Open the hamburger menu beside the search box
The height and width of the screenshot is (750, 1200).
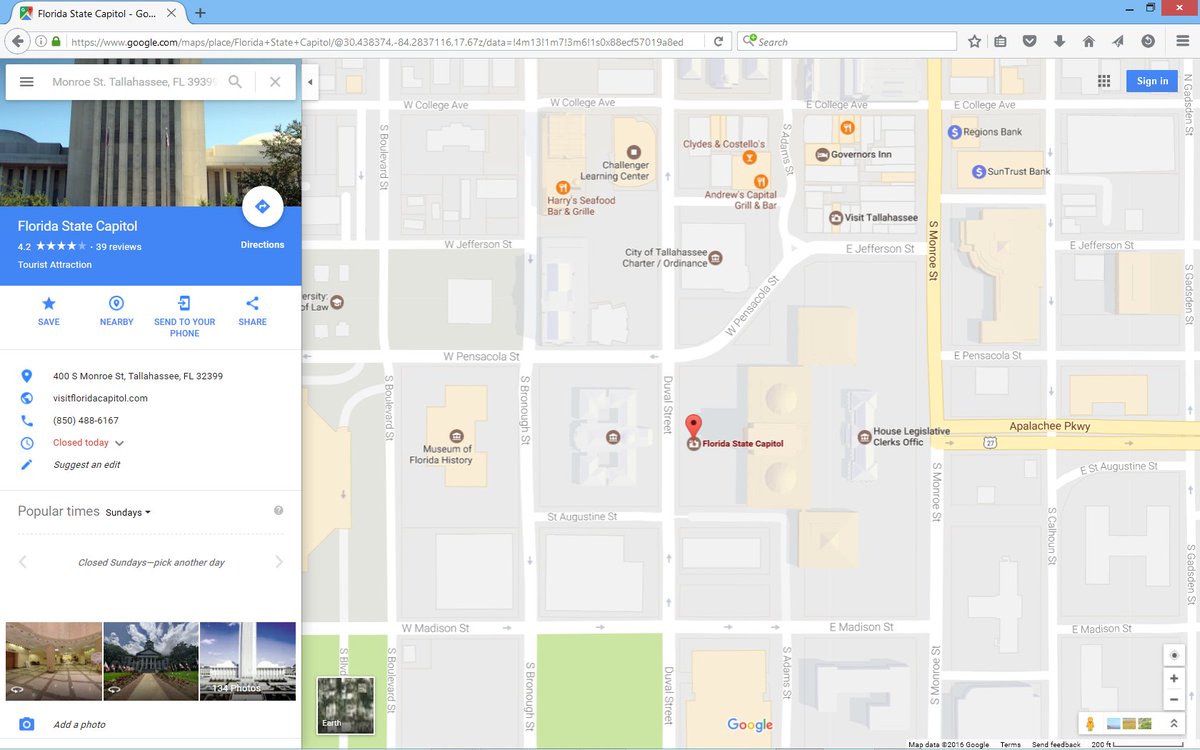(x=26, y=82)
